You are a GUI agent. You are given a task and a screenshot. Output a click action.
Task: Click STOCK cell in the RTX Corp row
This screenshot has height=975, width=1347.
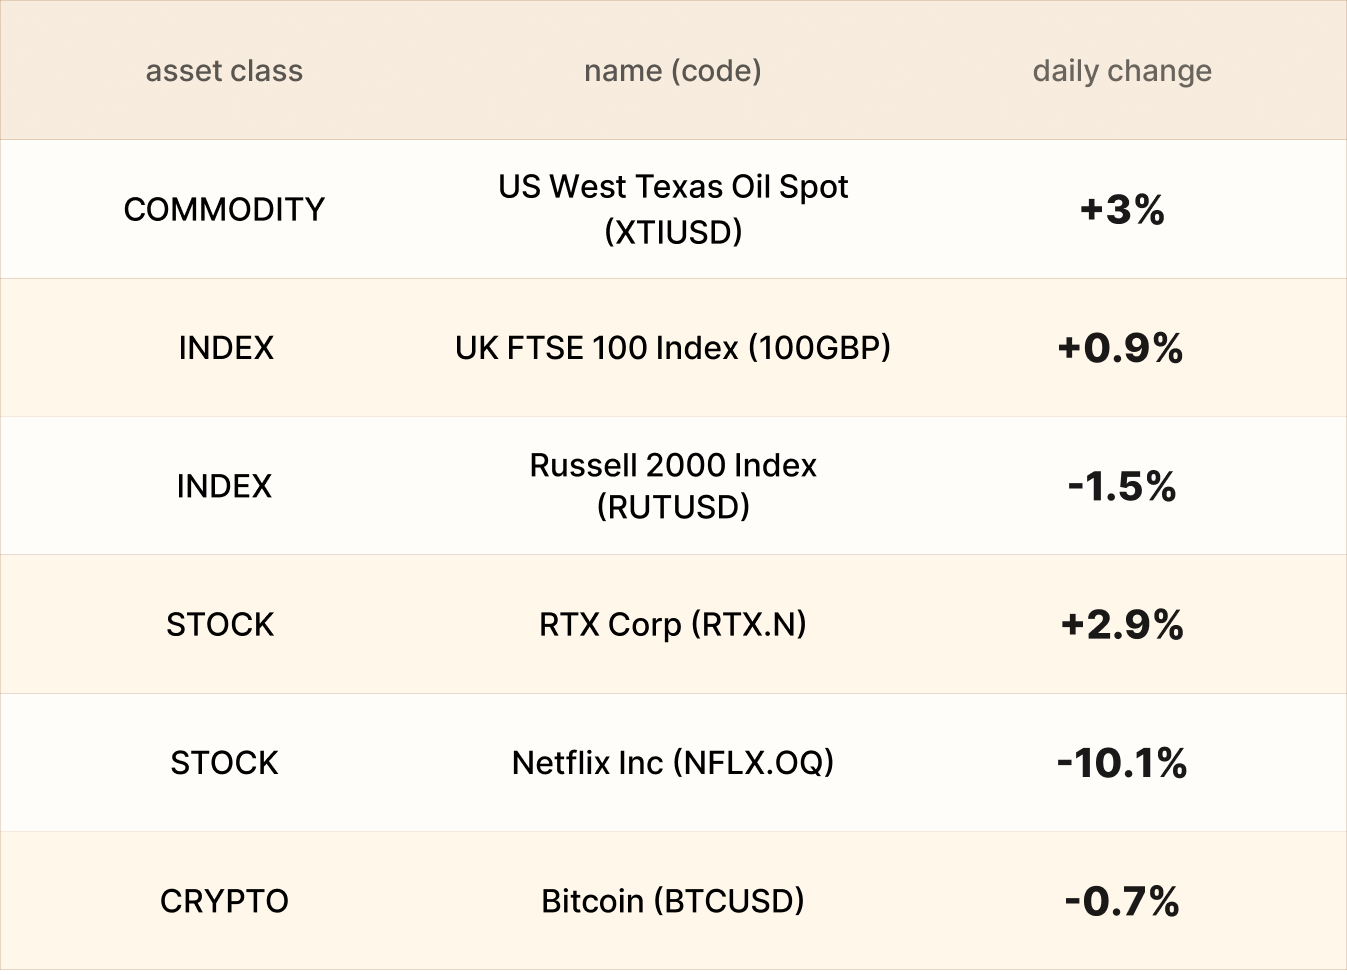220,624
